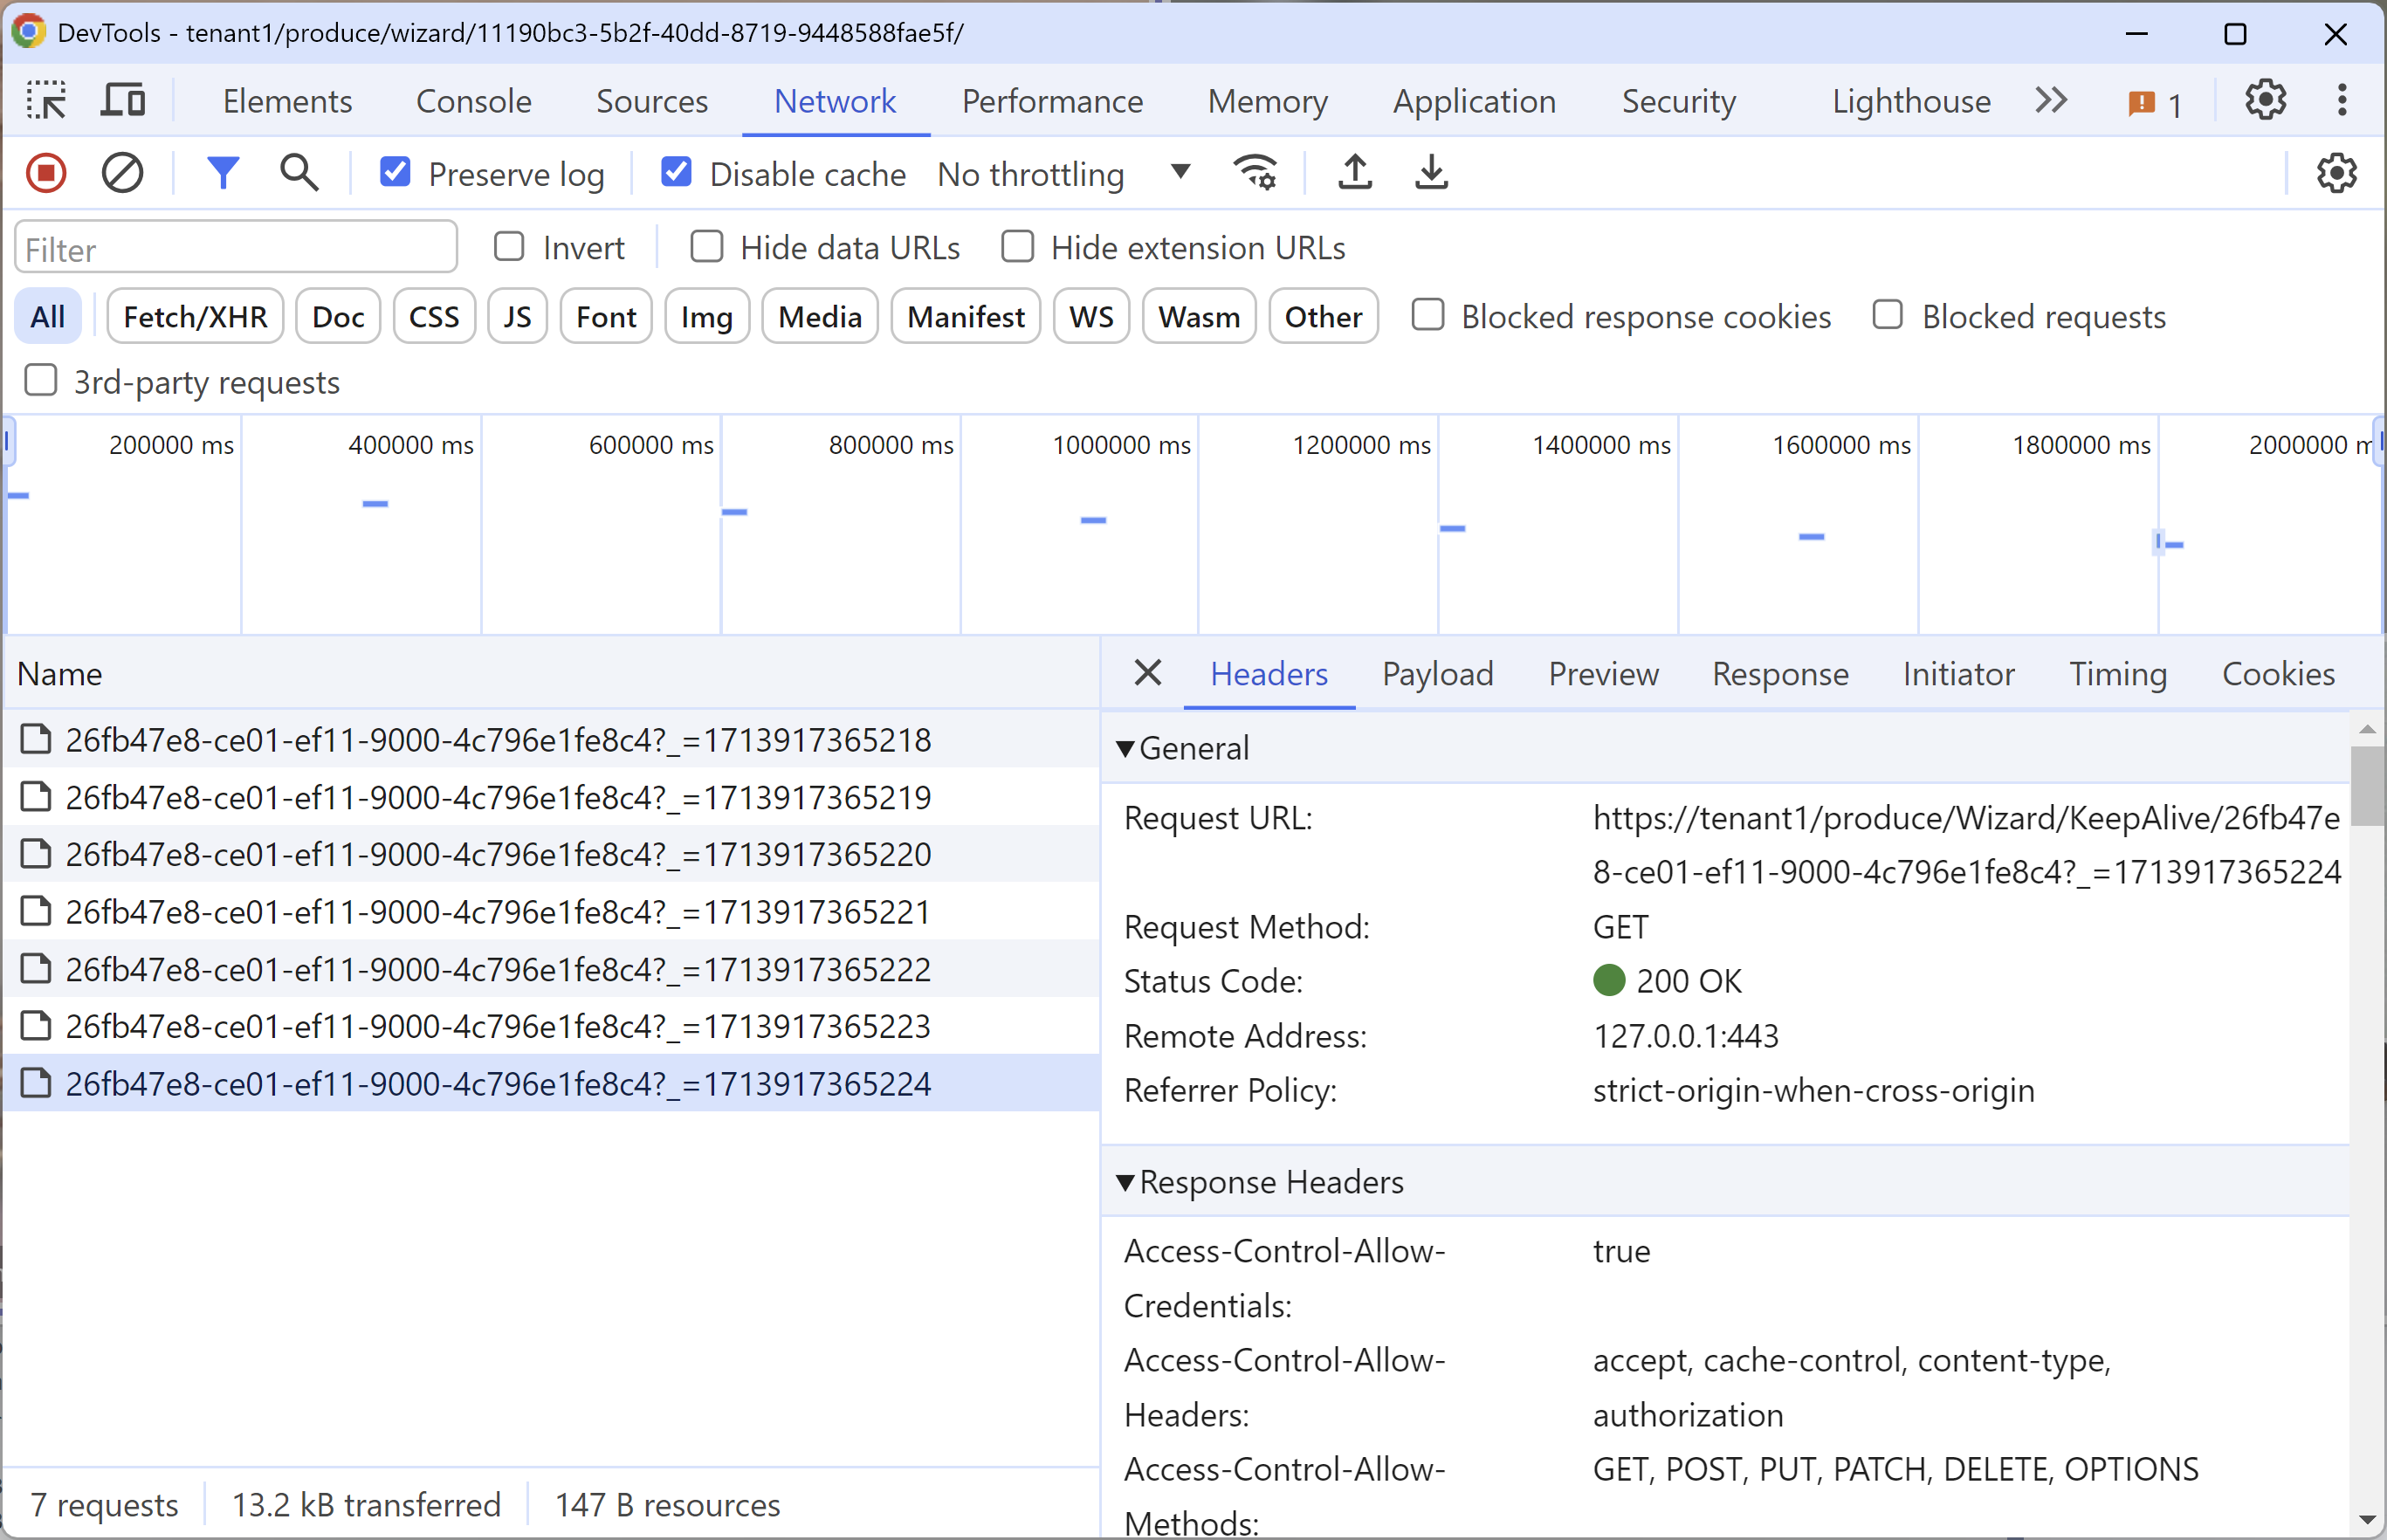Select the request ending in 1713917365221
The height and width of the screenshot is (1540, 2387).
pos(498,912)
